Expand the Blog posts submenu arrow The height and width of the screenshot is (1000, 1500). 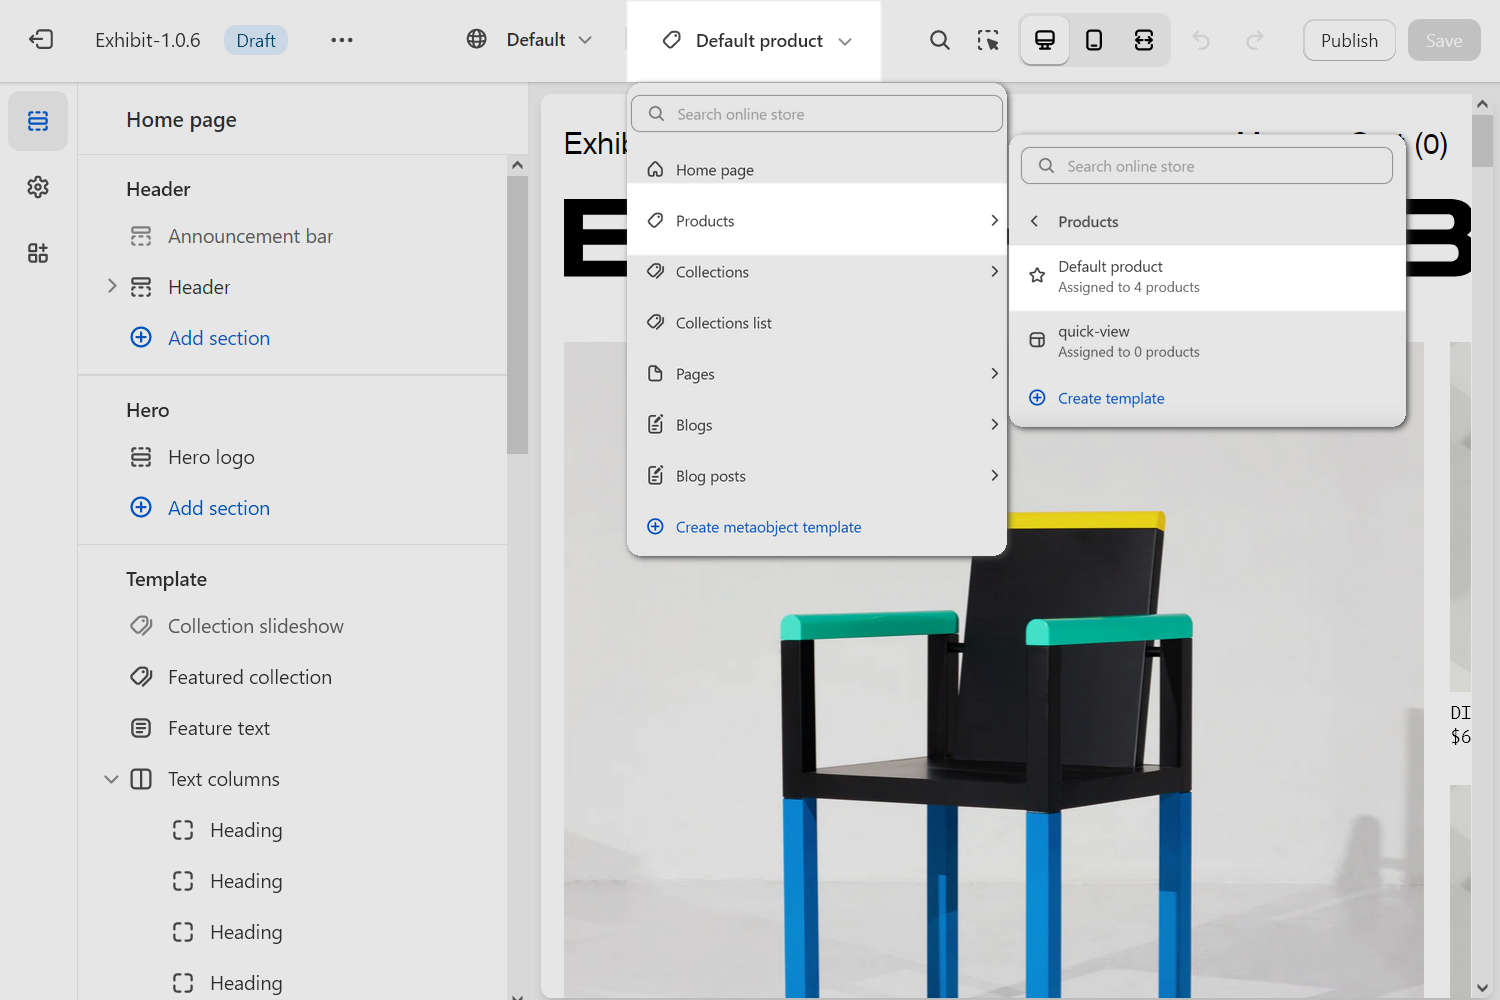994,475
